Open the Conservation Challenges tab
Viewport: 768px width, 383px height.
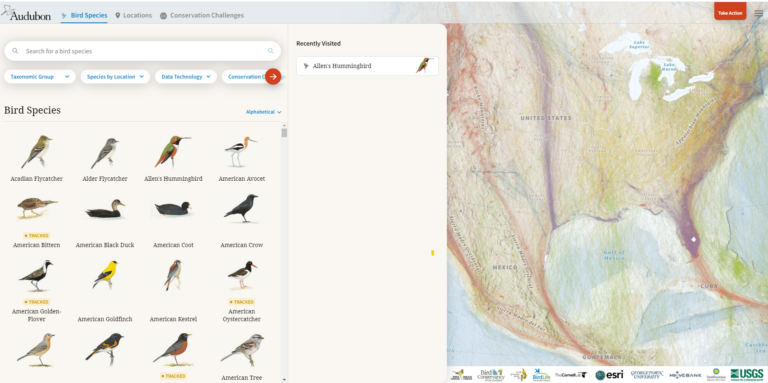pyautogui.click(x=201, y=15)
